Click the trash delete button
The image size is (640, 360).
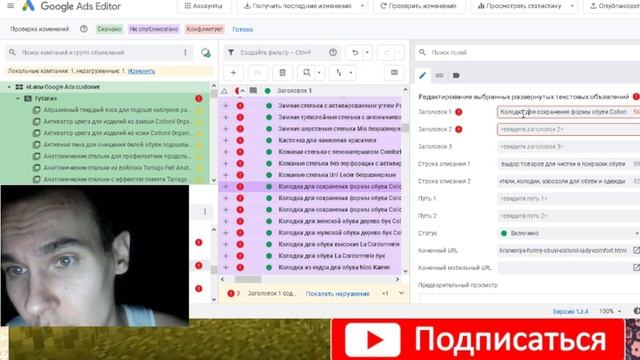click(282, 73)
